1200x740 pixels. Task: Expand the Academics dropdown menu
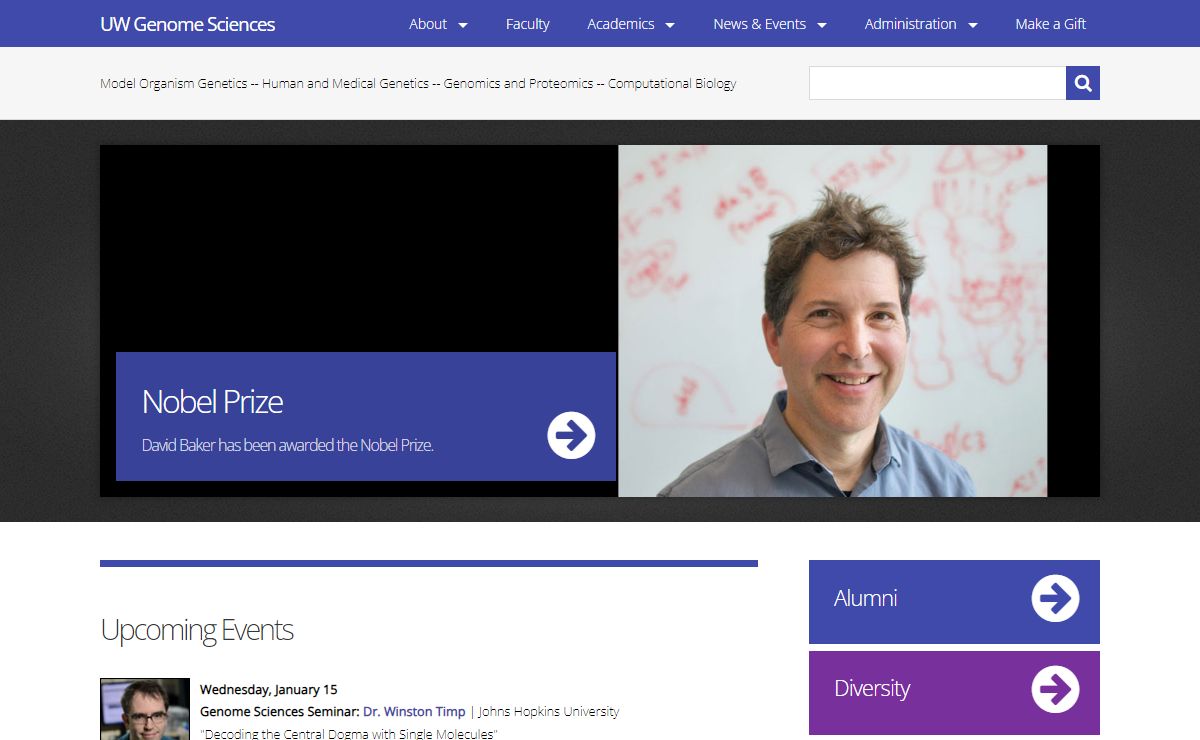coord(631,24)
